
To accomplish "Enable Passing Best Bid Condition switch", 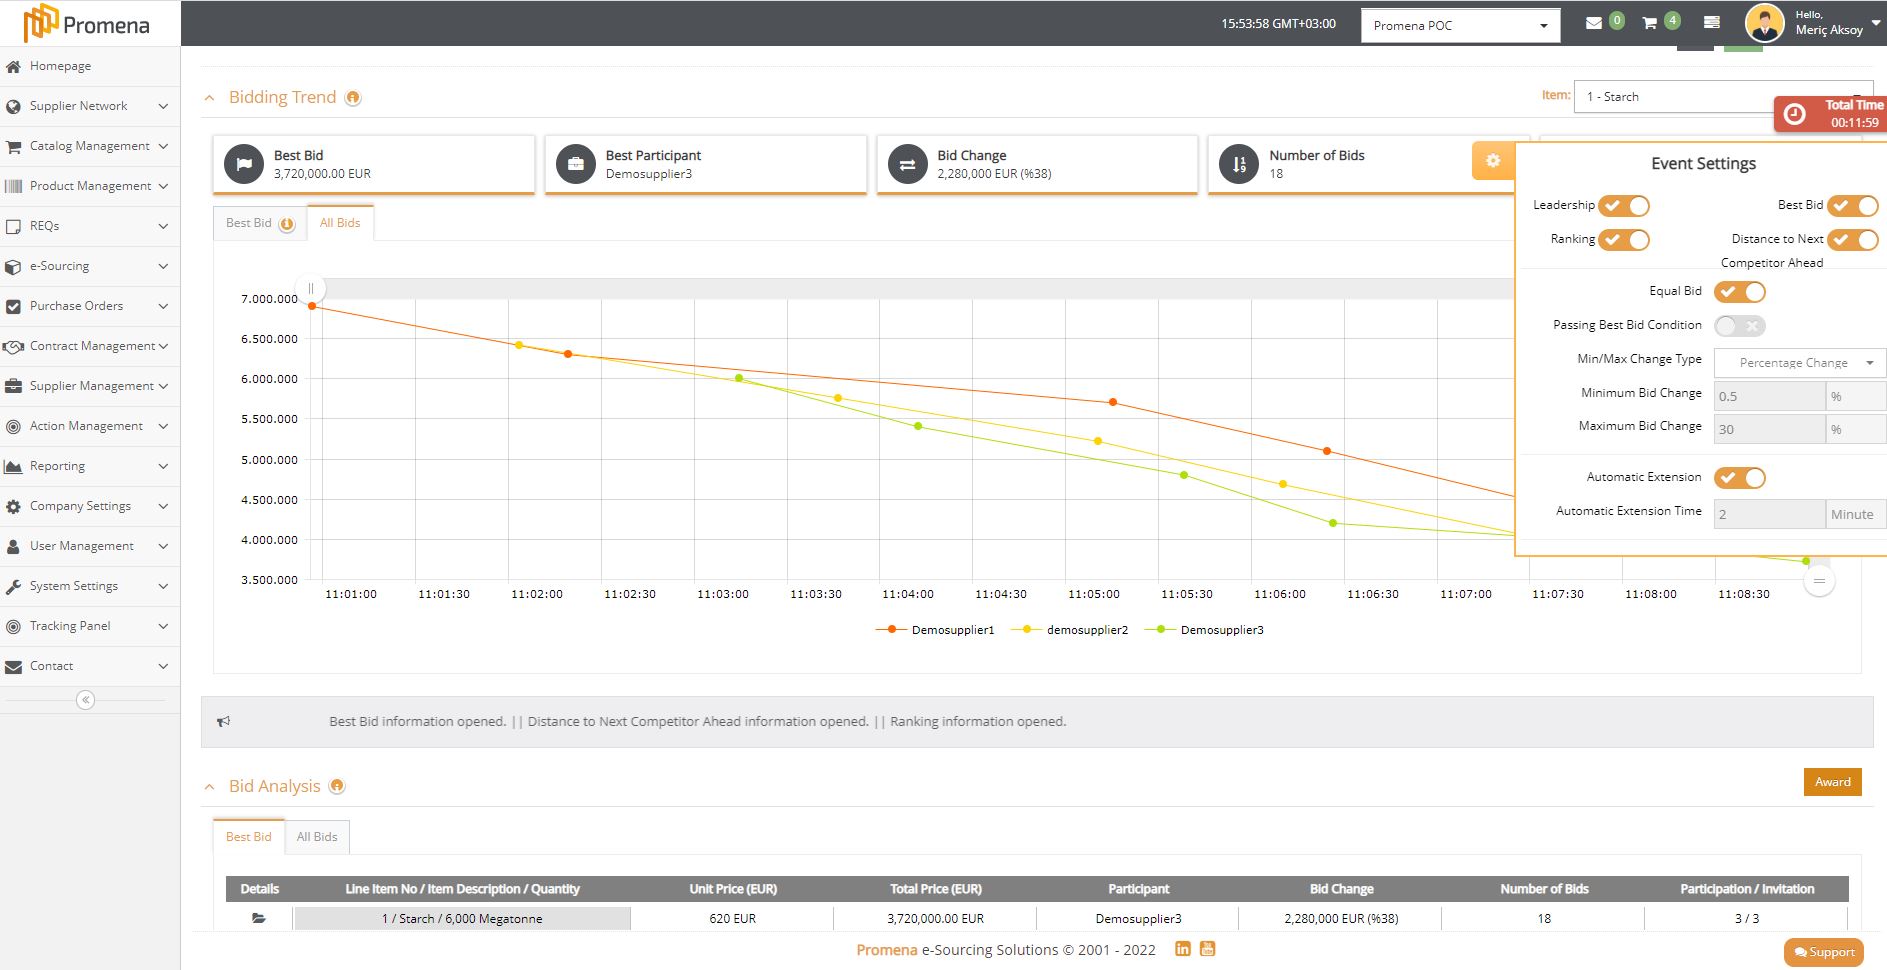I will click(x=1739, y=326).
